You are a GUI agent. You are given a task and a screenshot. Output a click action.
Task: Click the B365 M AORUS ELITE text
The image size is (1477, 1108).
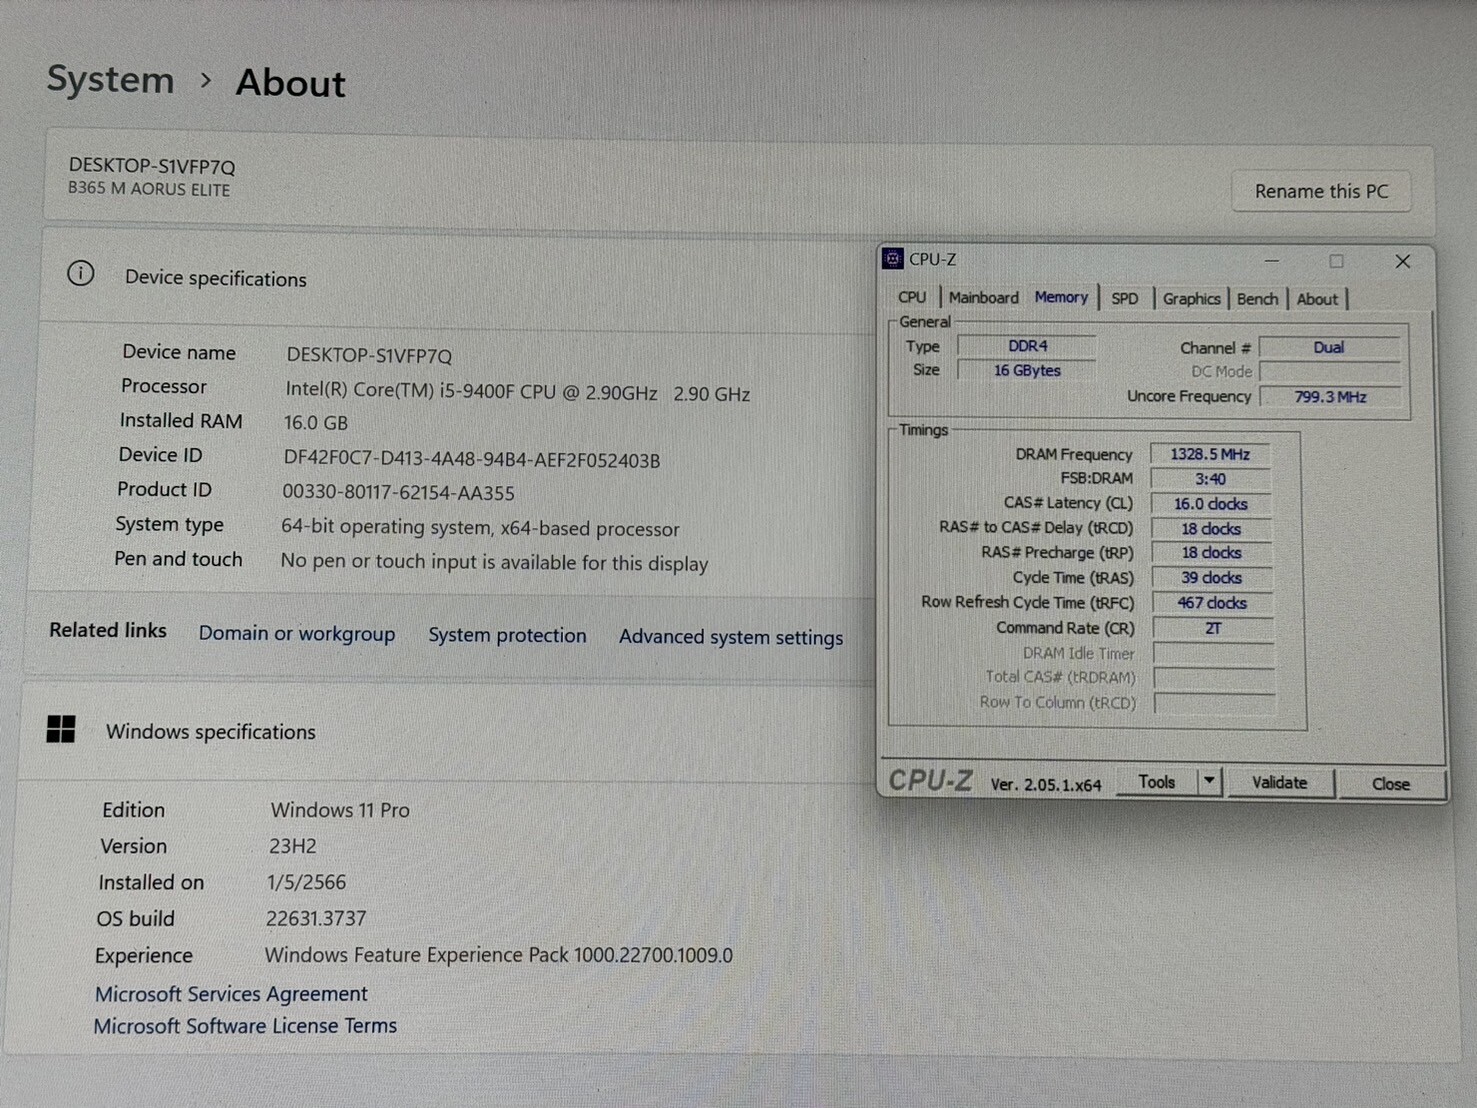coord(149,189)
